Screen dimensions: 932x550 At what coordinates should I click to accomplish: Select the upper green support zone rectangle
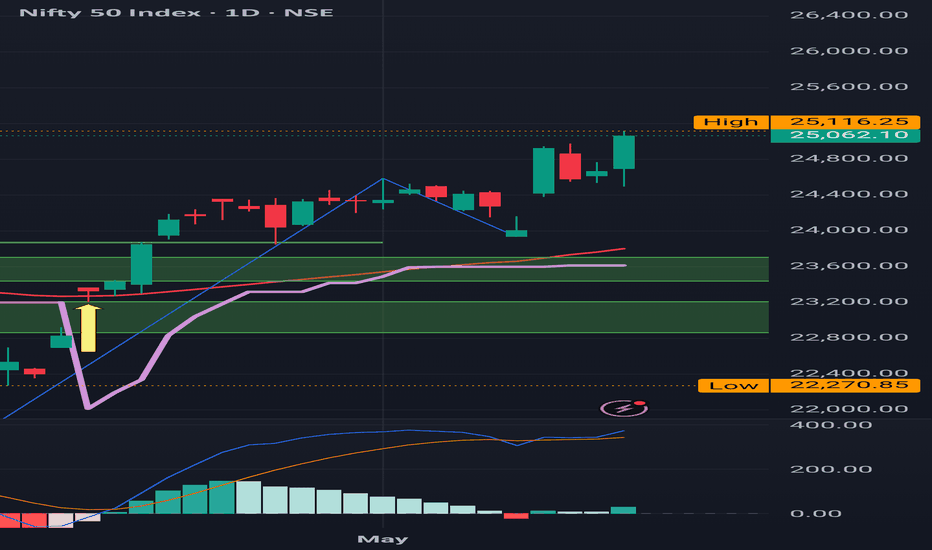point(384,269)
